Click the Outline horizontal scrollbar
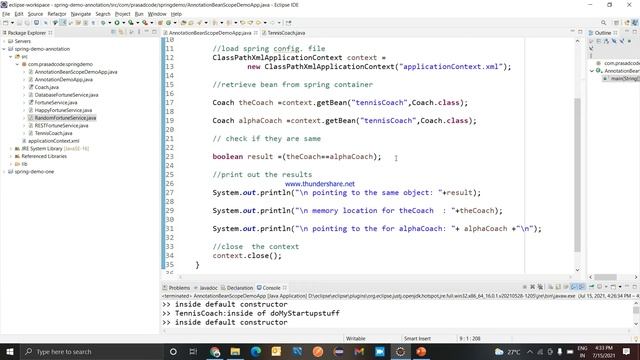This screenshot has width=640, height=360. (x=605, y=277)
